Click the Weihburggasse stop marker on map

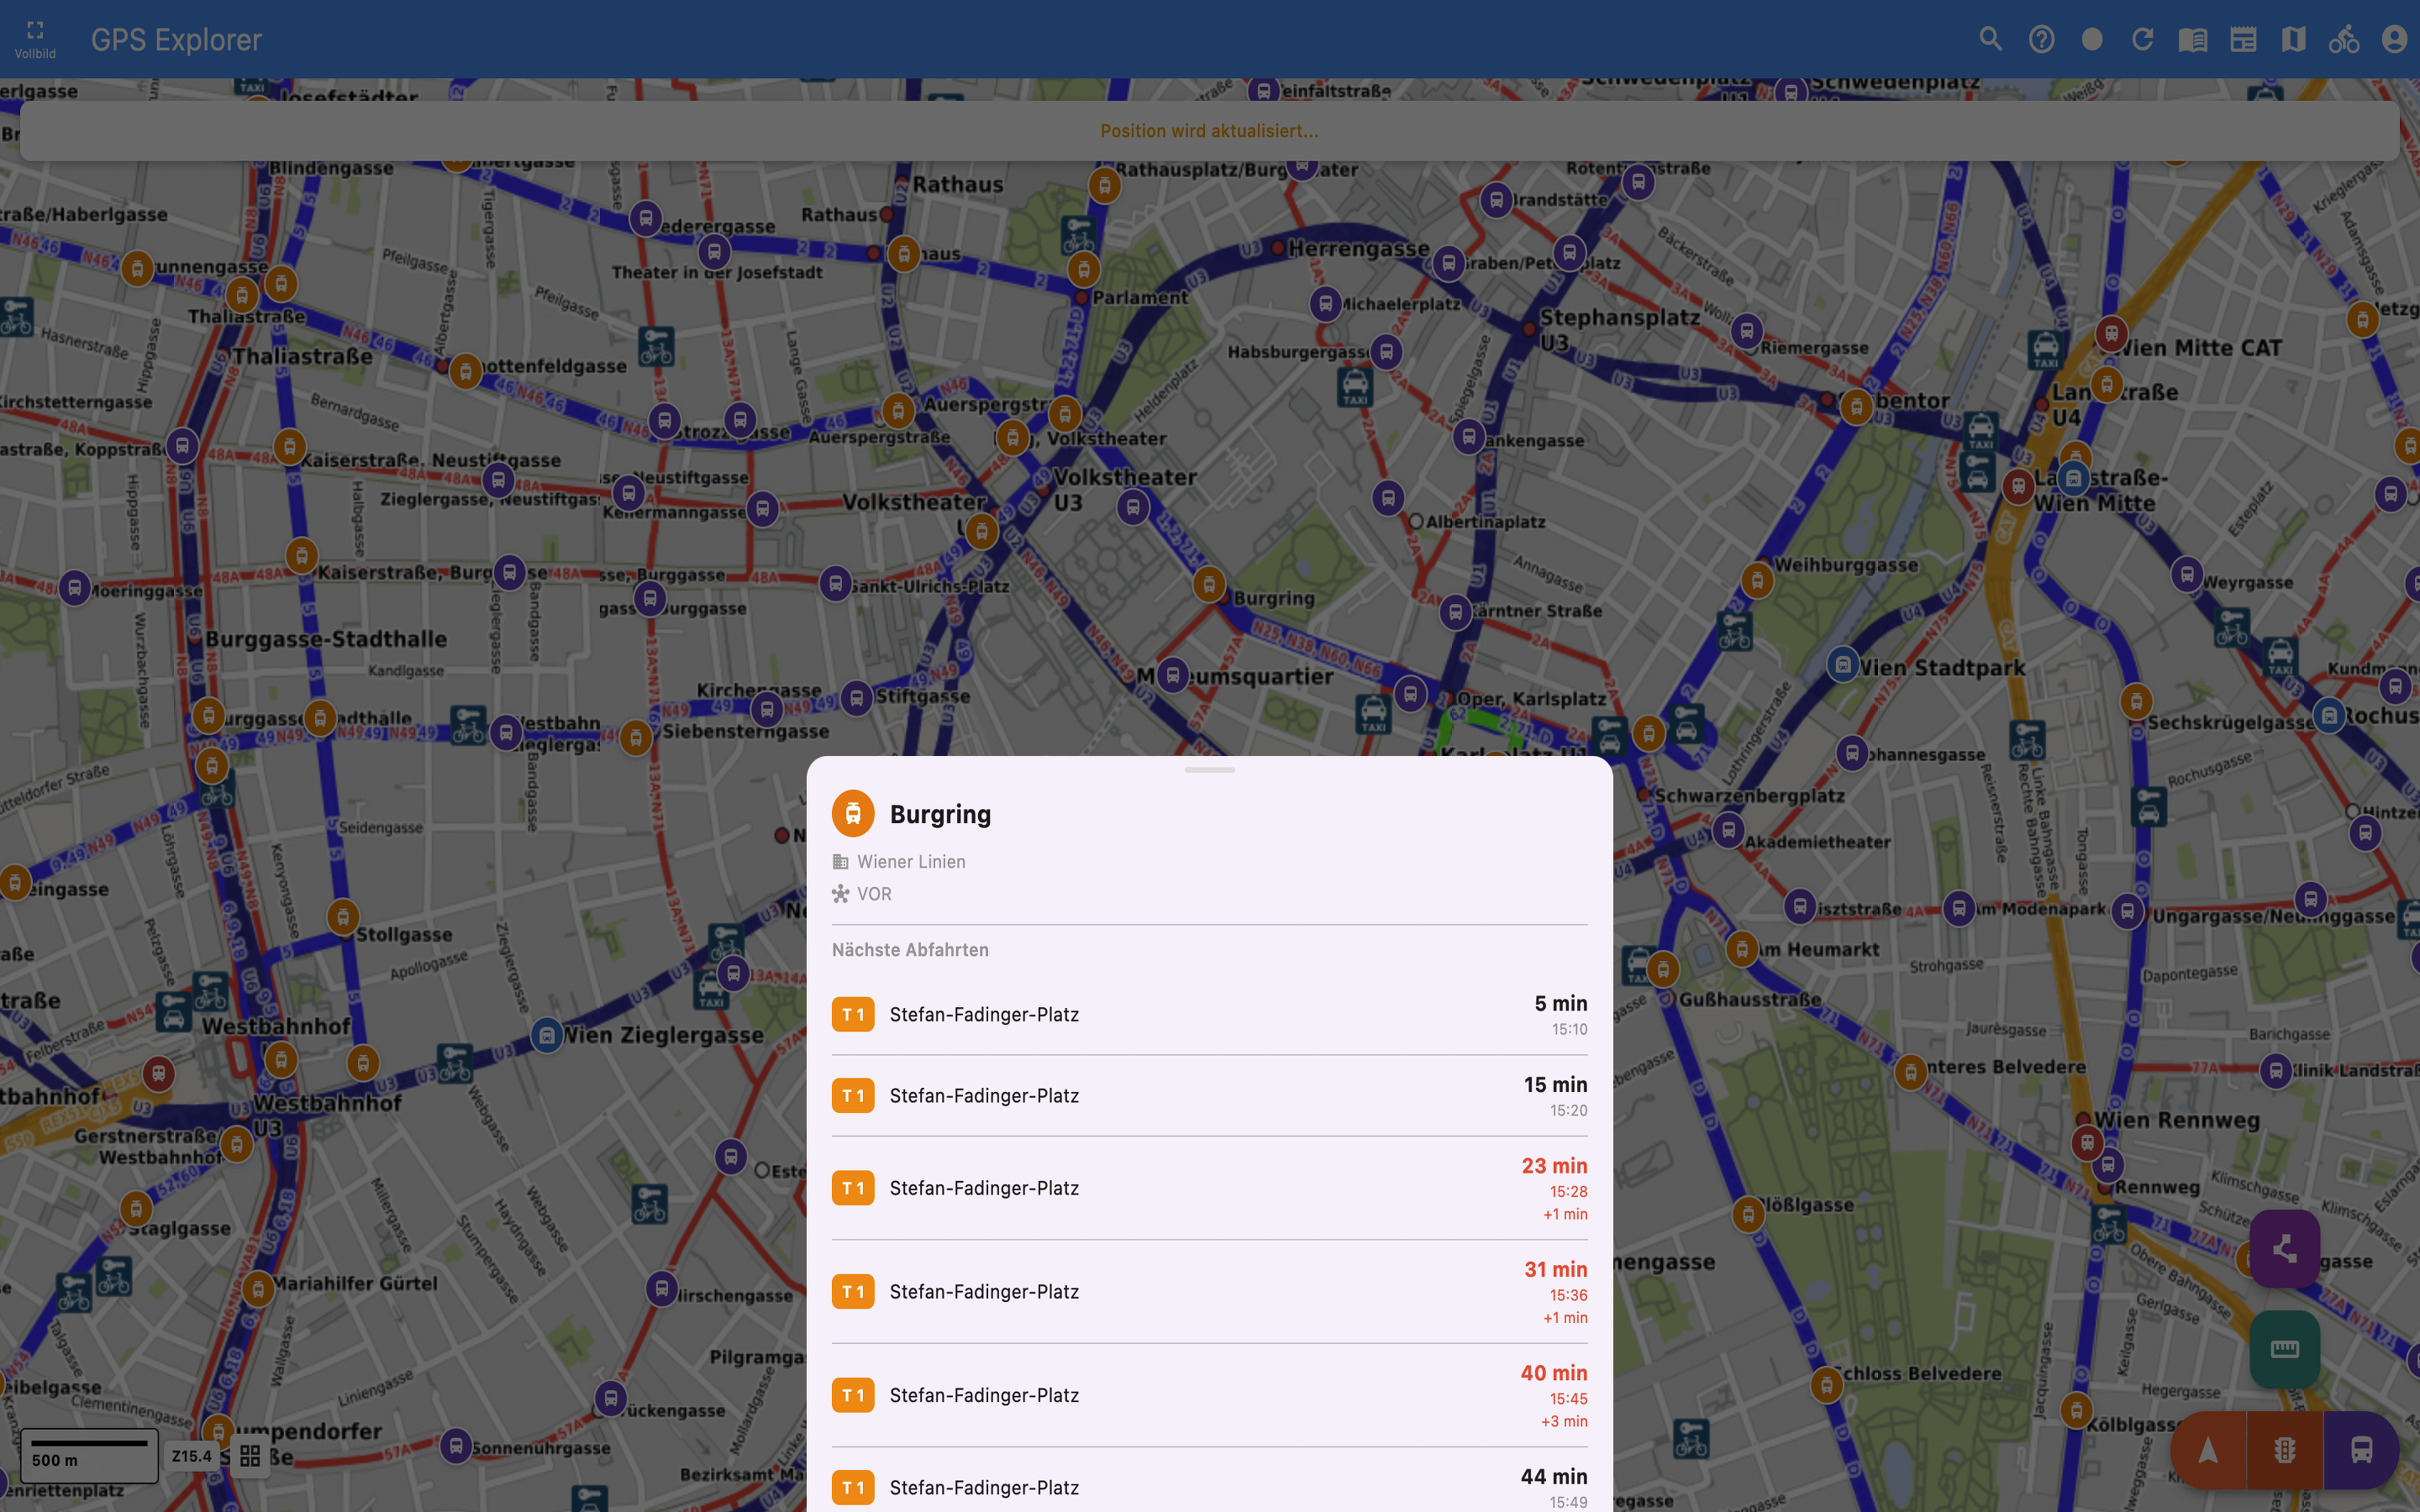click(x=1757, y=580)
